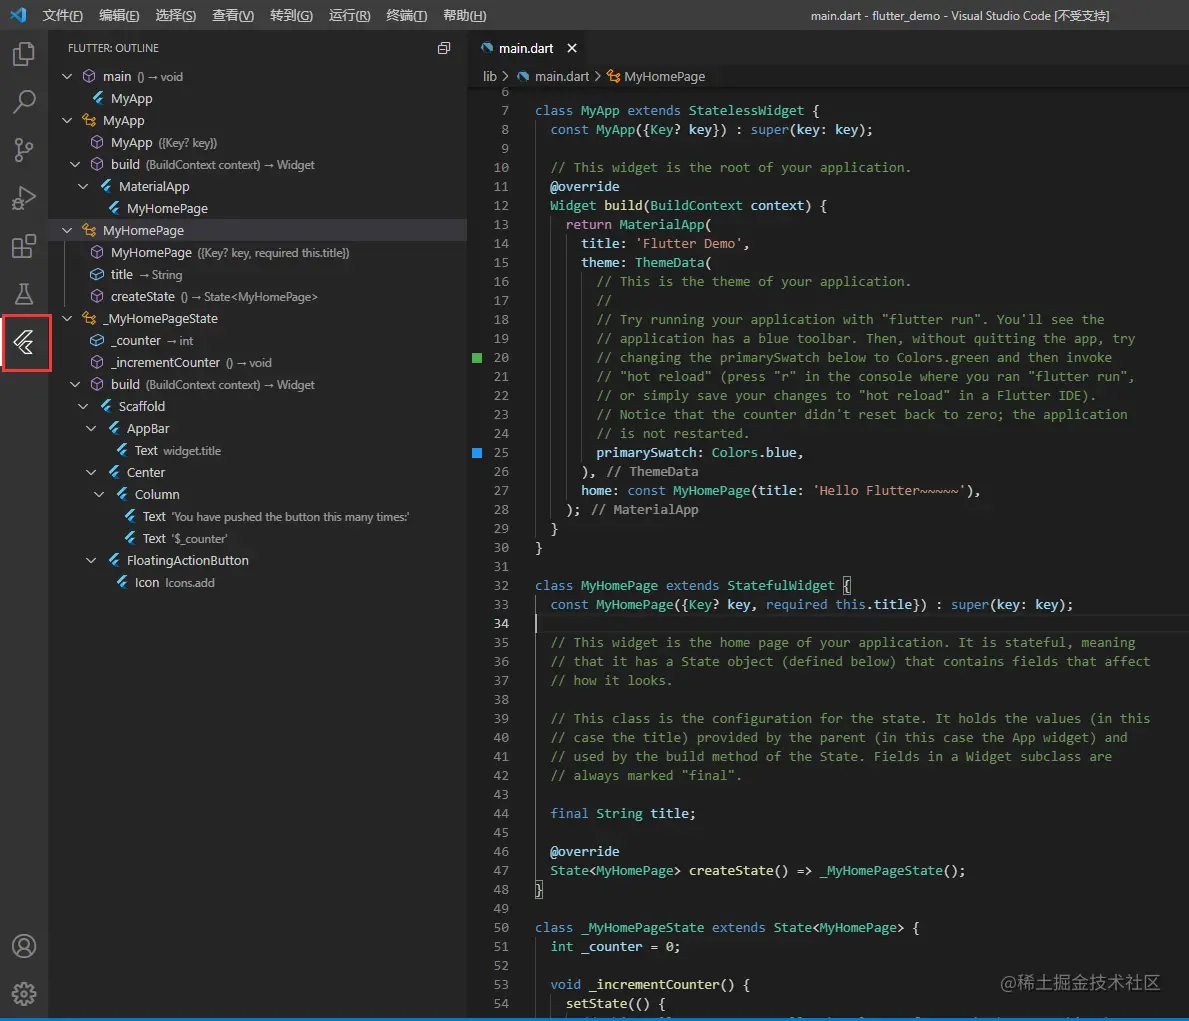Screen dimensions: 1189x1021
Task: Collapse the MaterialApp outline node
Action: point(83,186)
